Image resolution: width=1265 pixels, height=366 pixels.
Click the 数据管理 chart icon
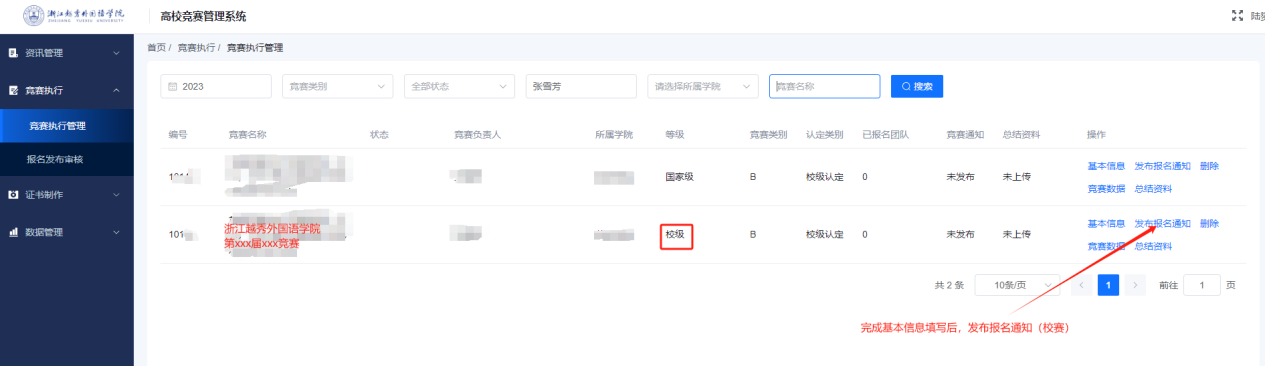tap(14, 232)
